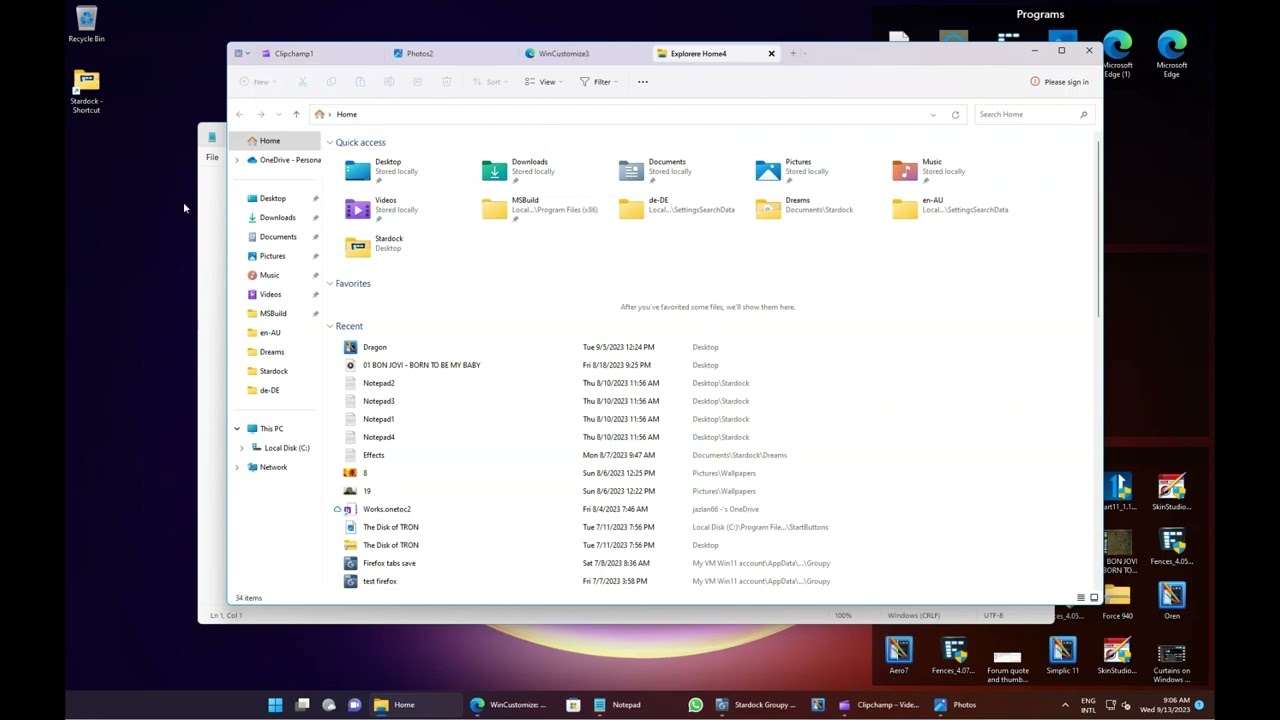Refresh the Home folder view
Viewport: 1280px width, 720px height.
click(x=955, y=114)
